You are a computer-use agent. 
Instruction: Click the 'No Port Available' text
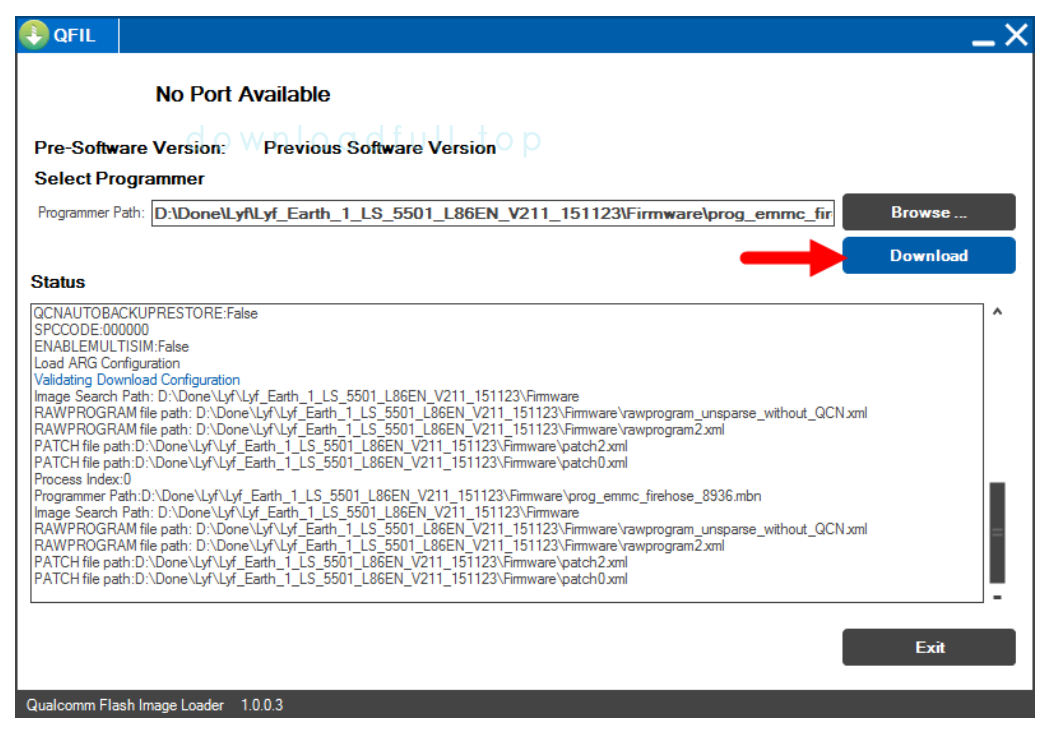(x=243, y=94)
